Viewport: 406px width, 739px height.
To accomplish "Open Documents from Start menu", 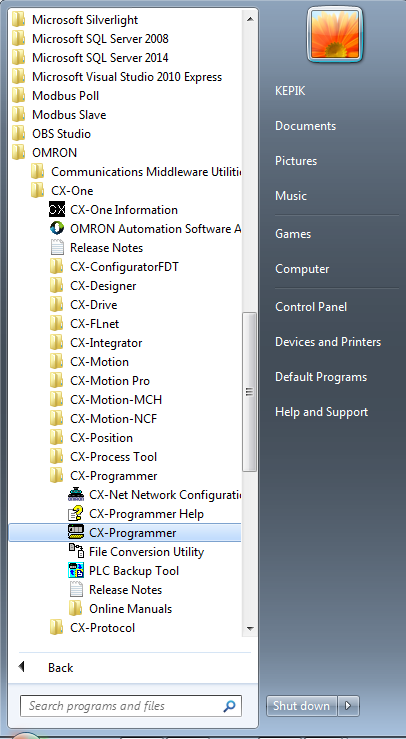I will [306, 126].
